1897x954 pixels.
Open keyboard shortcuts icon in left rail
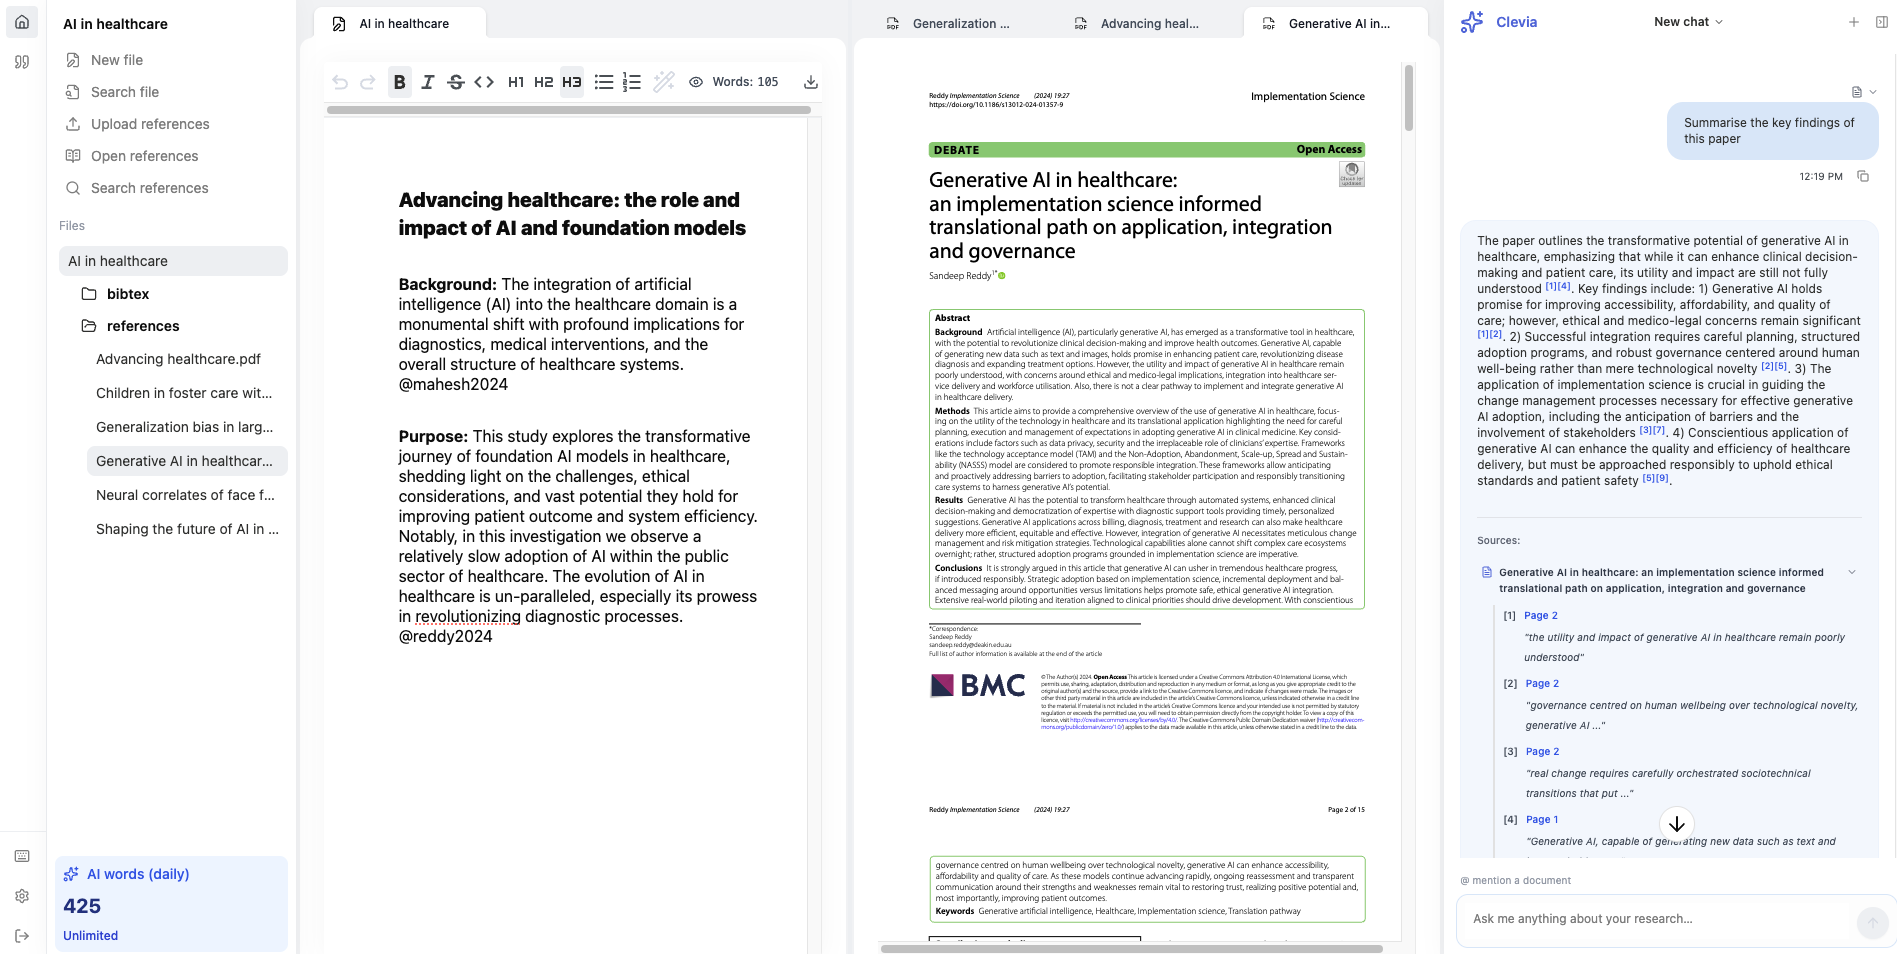pos(22,856)
